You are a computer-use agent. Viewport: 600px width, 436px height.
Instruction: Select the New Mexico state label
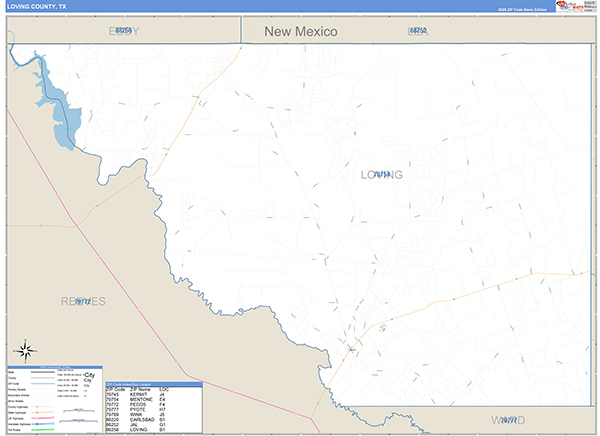coord(301,31)
